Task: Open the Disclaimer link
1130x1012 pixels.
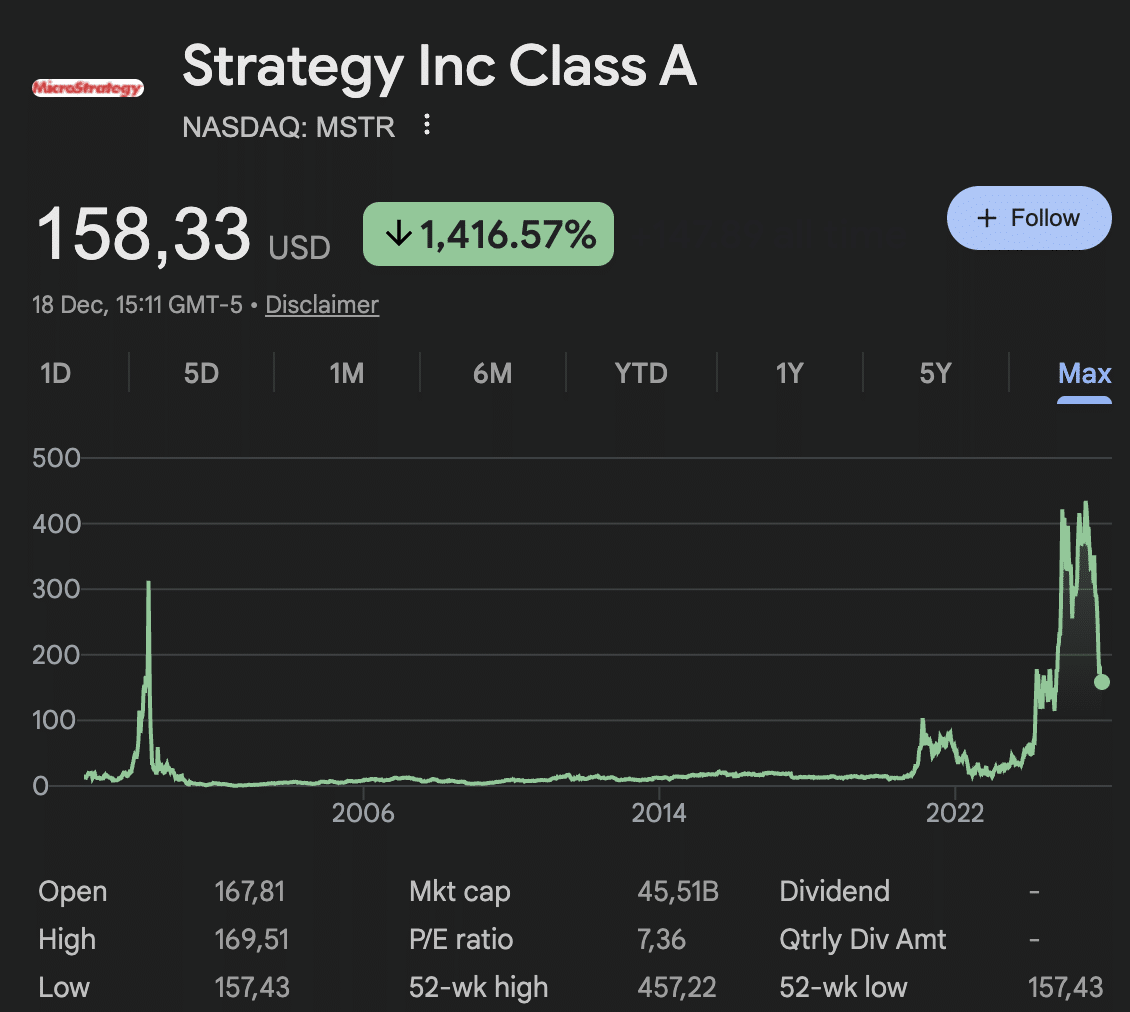Action: point(322,304)
